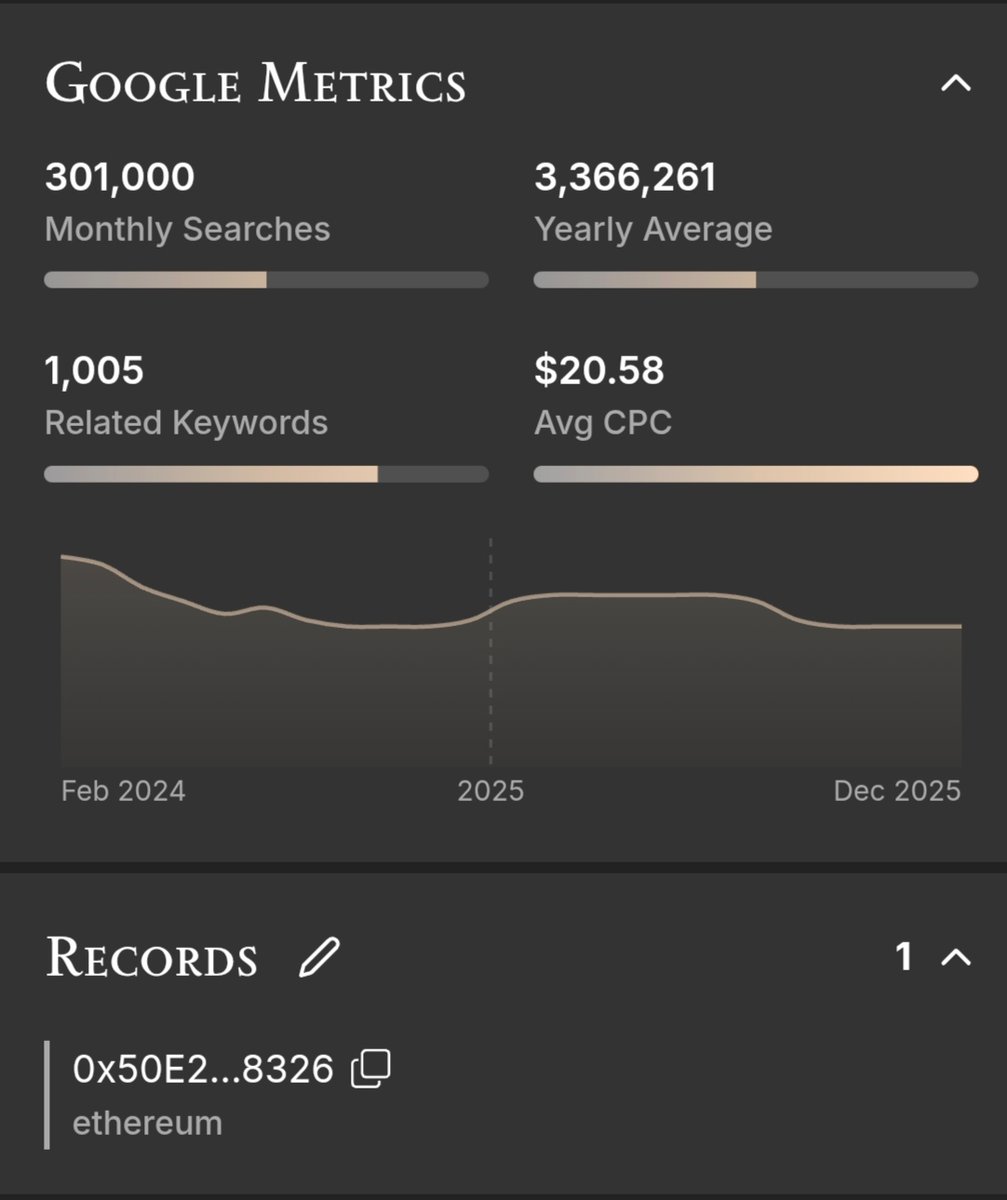Click the 2025 marker on the chart
Image resolution: width=1007 pixels, height=1200 pixels.
[490, 791]
